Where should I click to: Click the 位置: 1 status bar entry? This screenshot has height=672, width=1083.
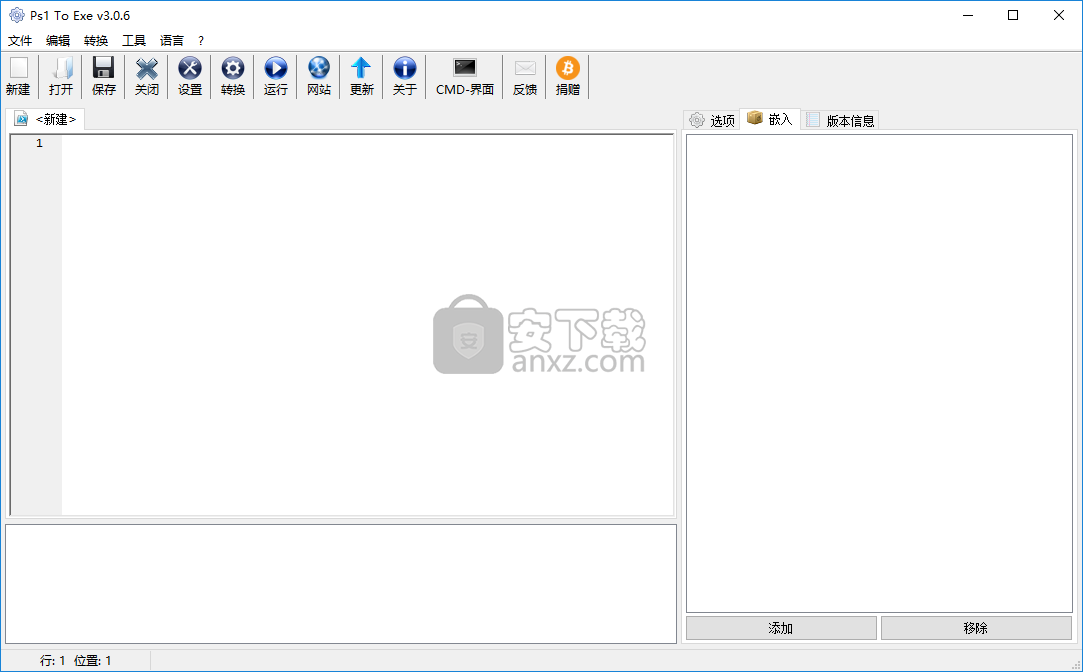pos(93,661)
